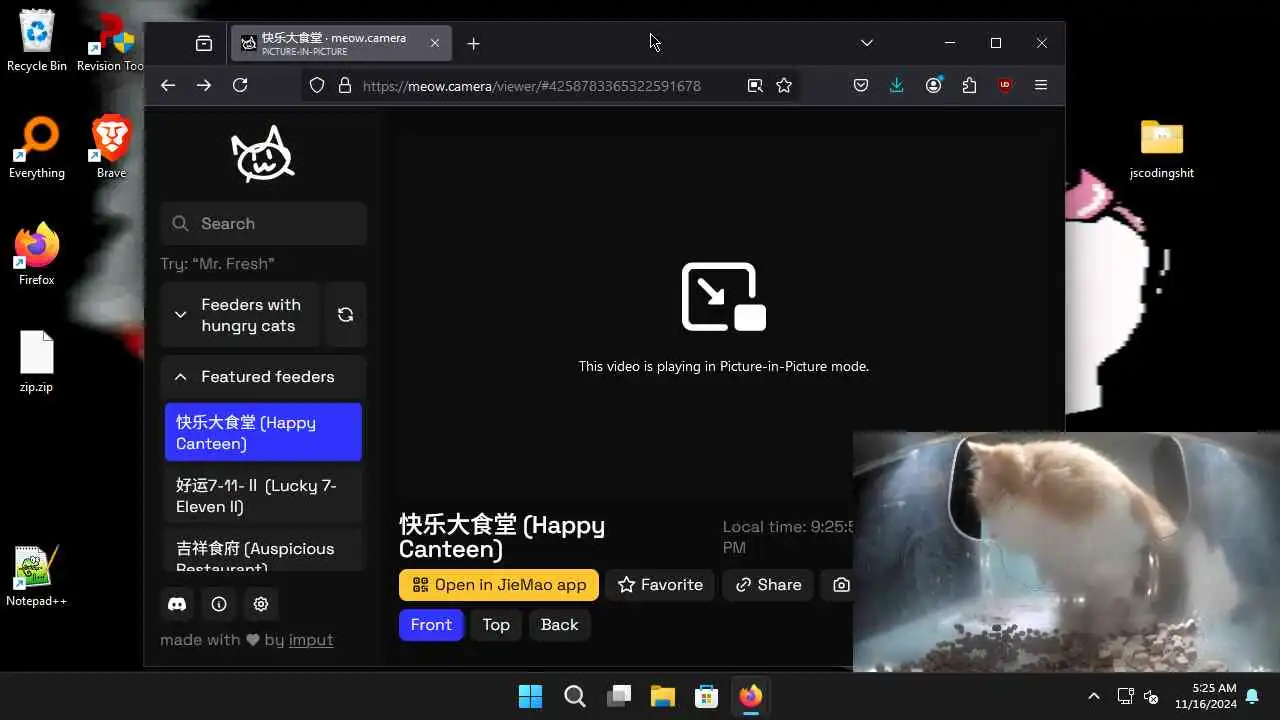This screenshot has width=1280, height=720.
Task: Click the feeder Search box
Action: pos(263,224)
